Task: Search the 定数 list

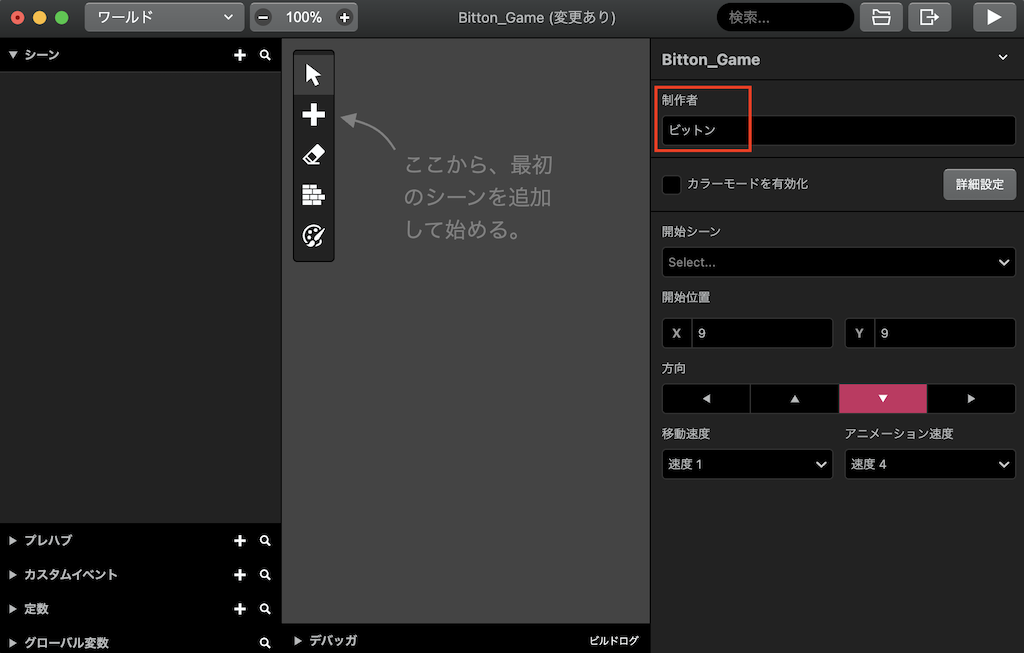Action: (x=265, y=609)
